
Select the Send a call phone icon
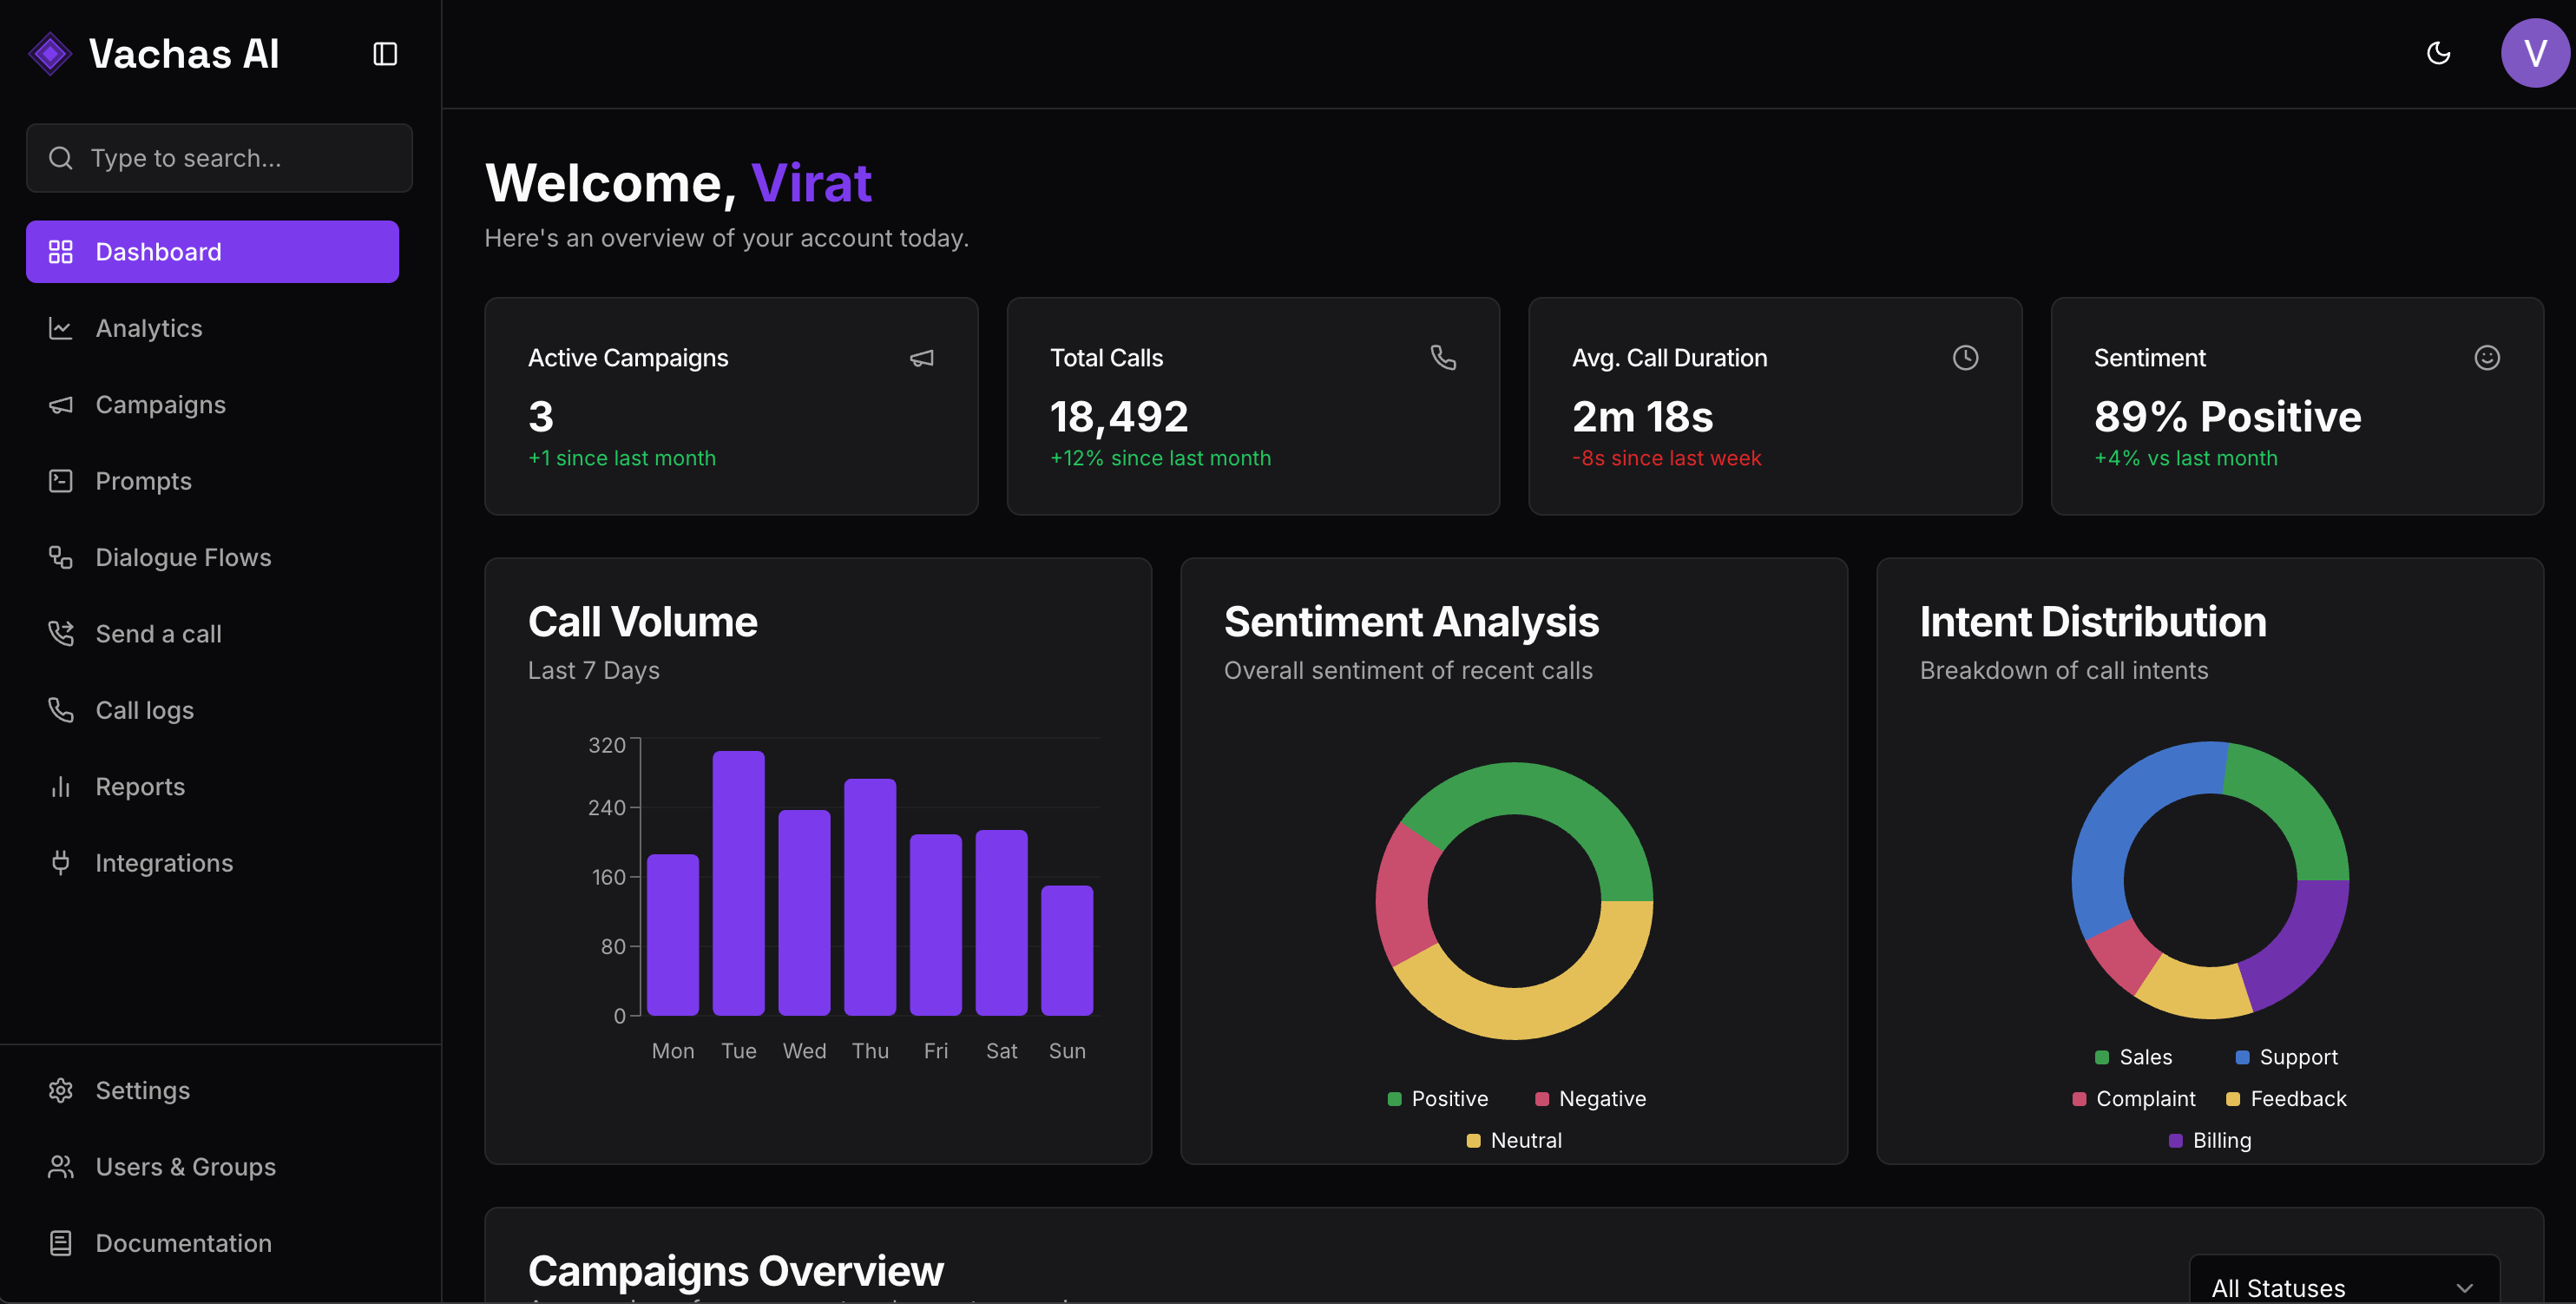tap(60, 633)
